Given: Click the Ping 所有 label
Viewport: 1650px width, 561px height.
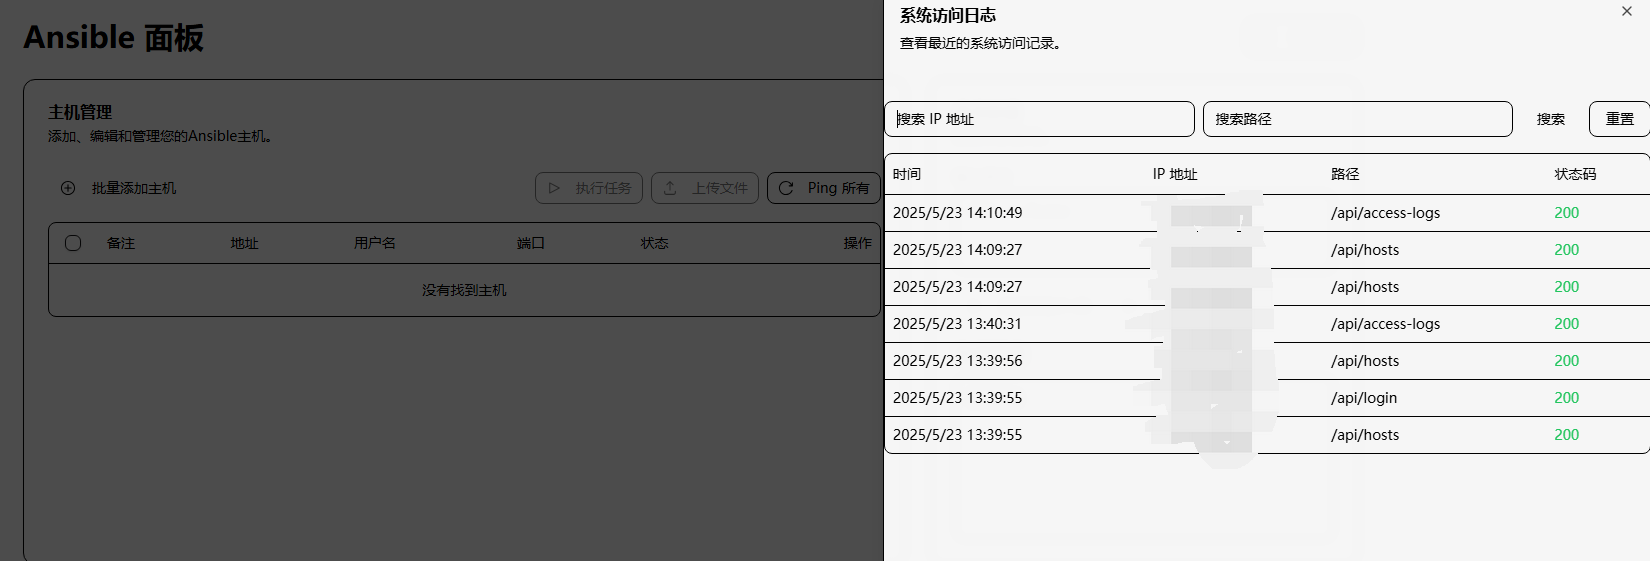Looking at the screenshot, I should [838, 188].
